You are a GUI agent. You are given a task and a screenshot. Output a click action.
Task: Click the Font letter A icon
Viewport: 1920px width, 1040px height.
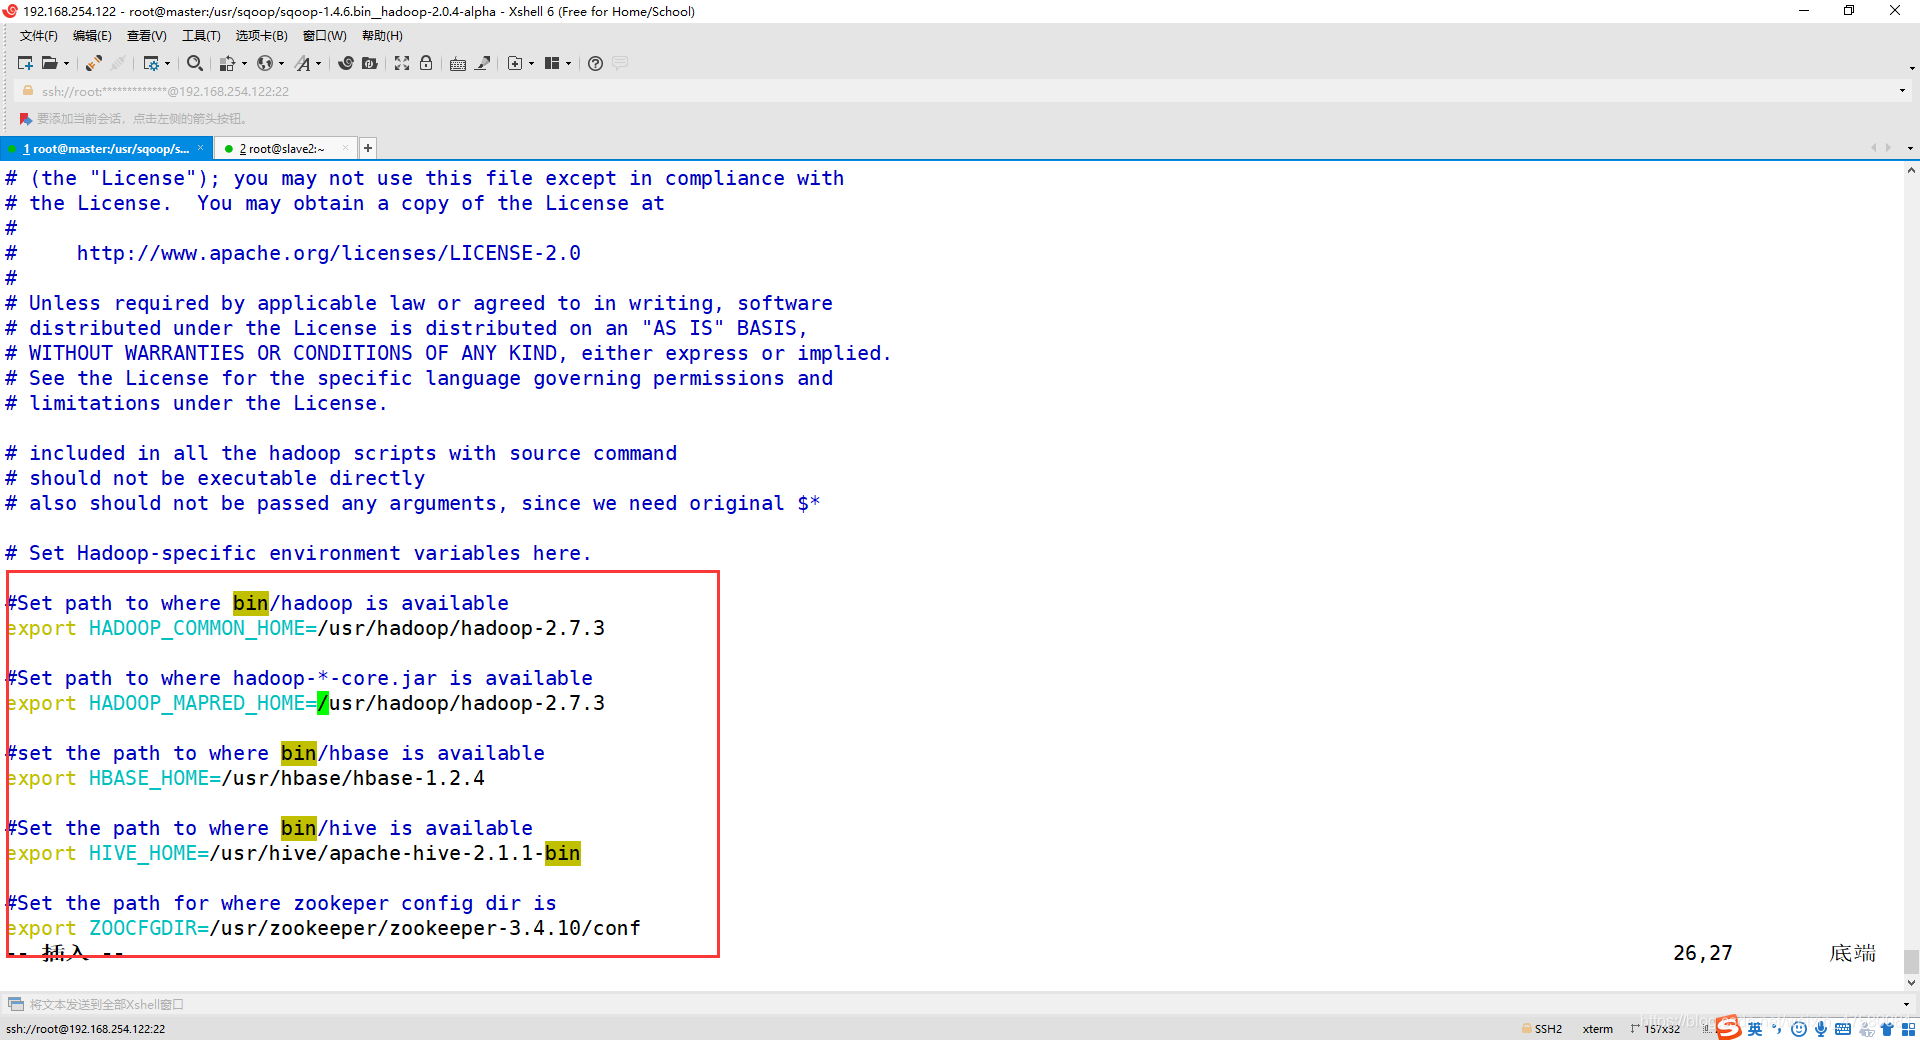pos(303,63)
